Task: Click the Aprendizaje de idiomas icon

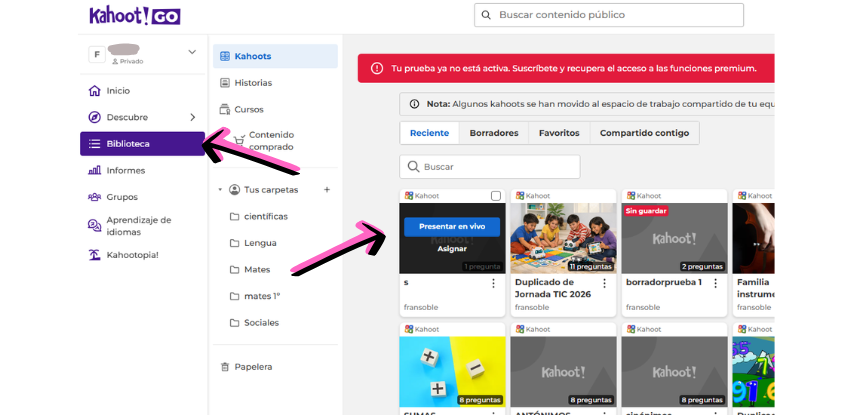Action: point(95,225)
